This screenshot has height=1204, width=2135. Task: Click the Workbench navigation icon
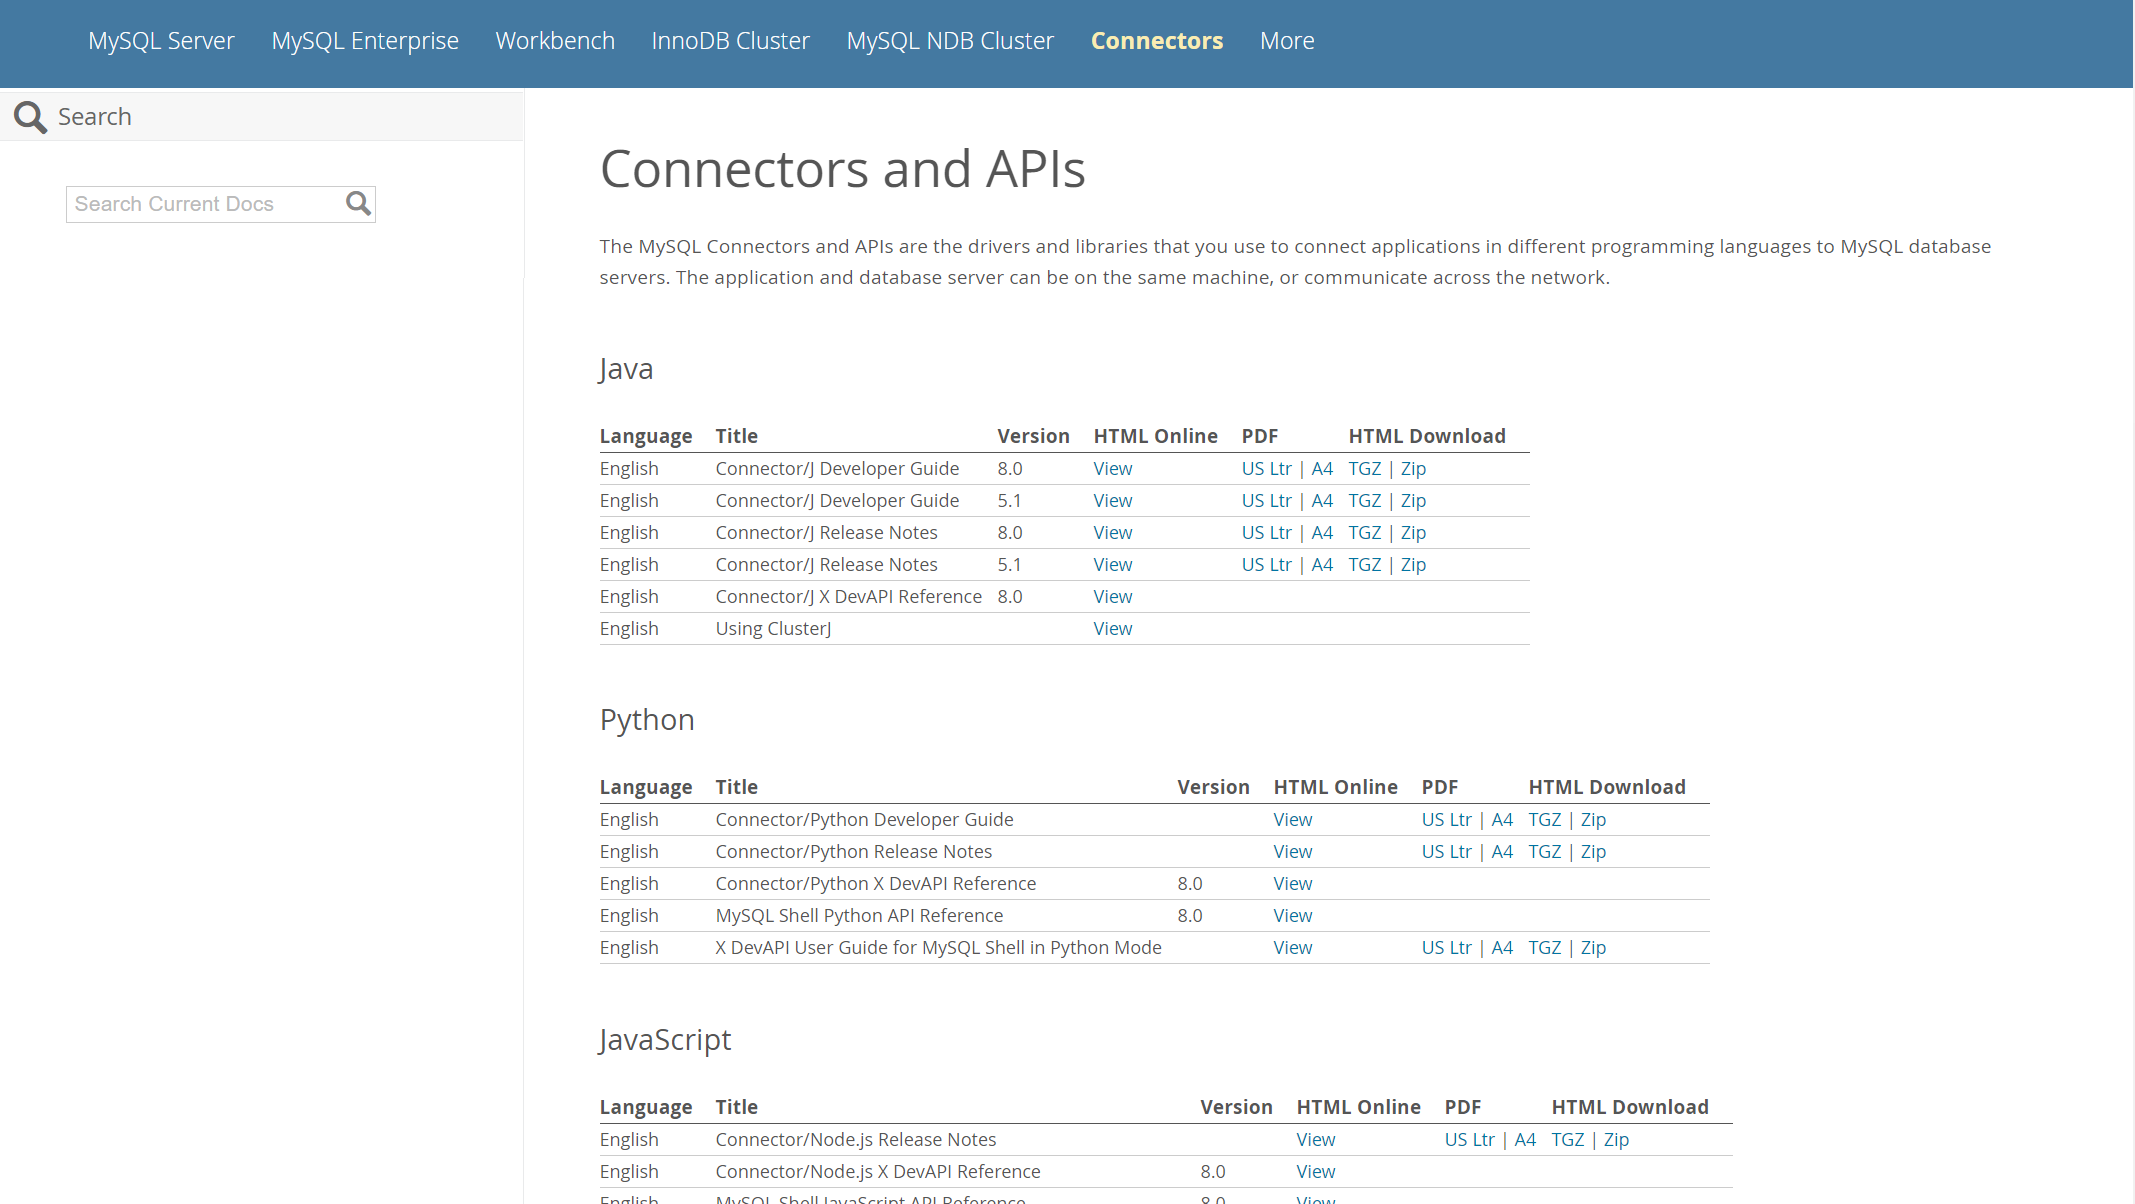click(x=554, y=40)
